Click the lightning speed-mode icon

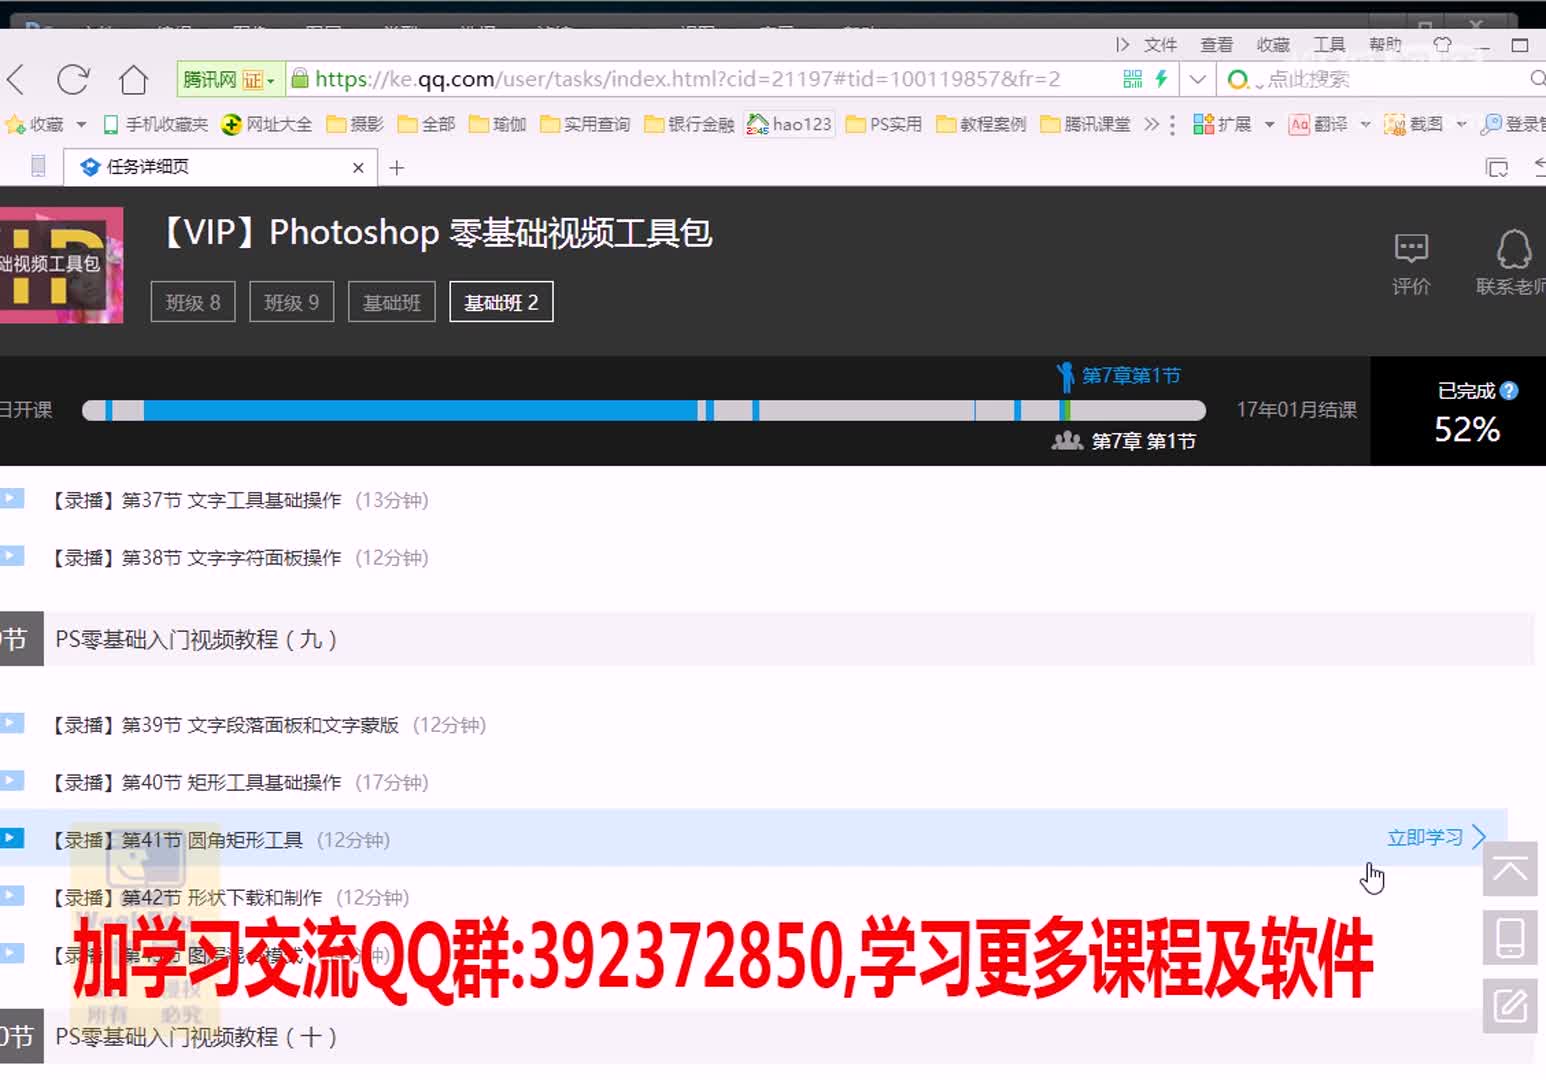1161,79
